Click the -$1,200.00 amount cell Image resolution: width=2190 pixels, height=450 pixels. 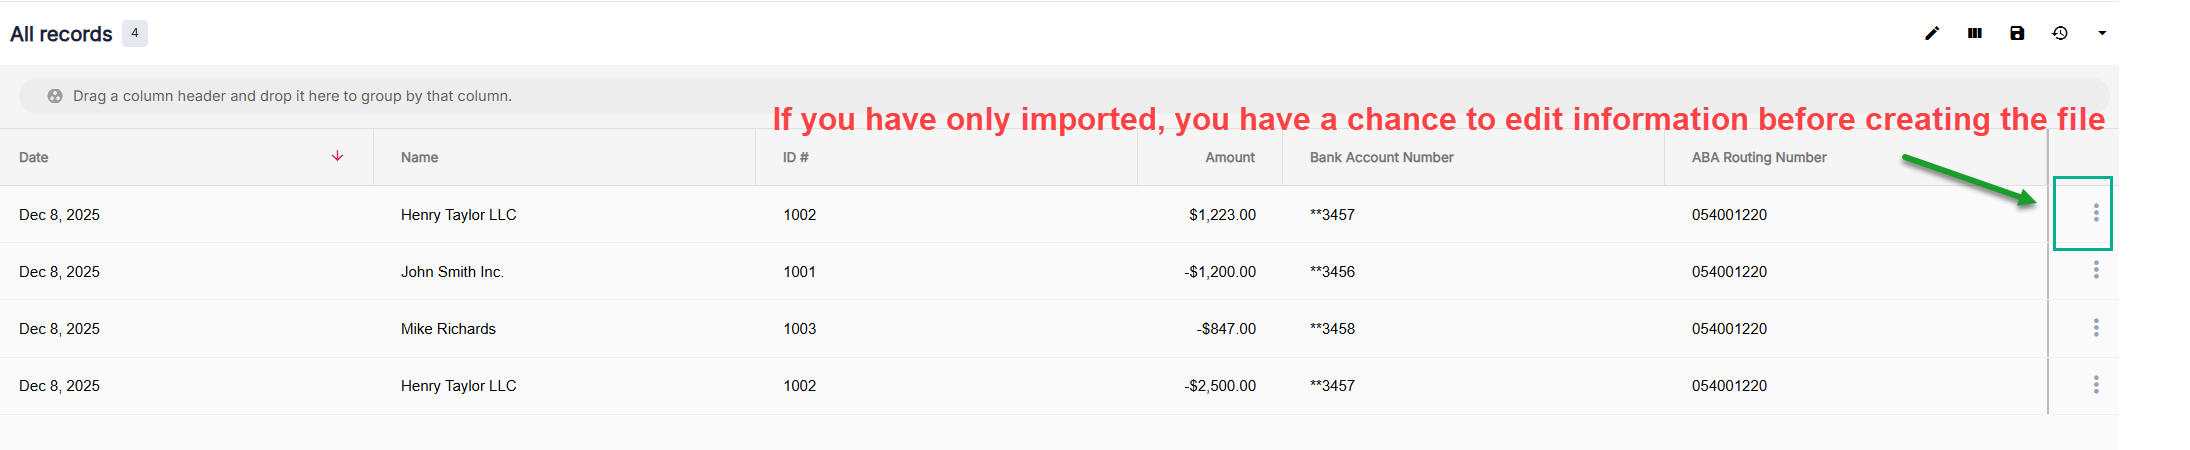(1220, 272)
